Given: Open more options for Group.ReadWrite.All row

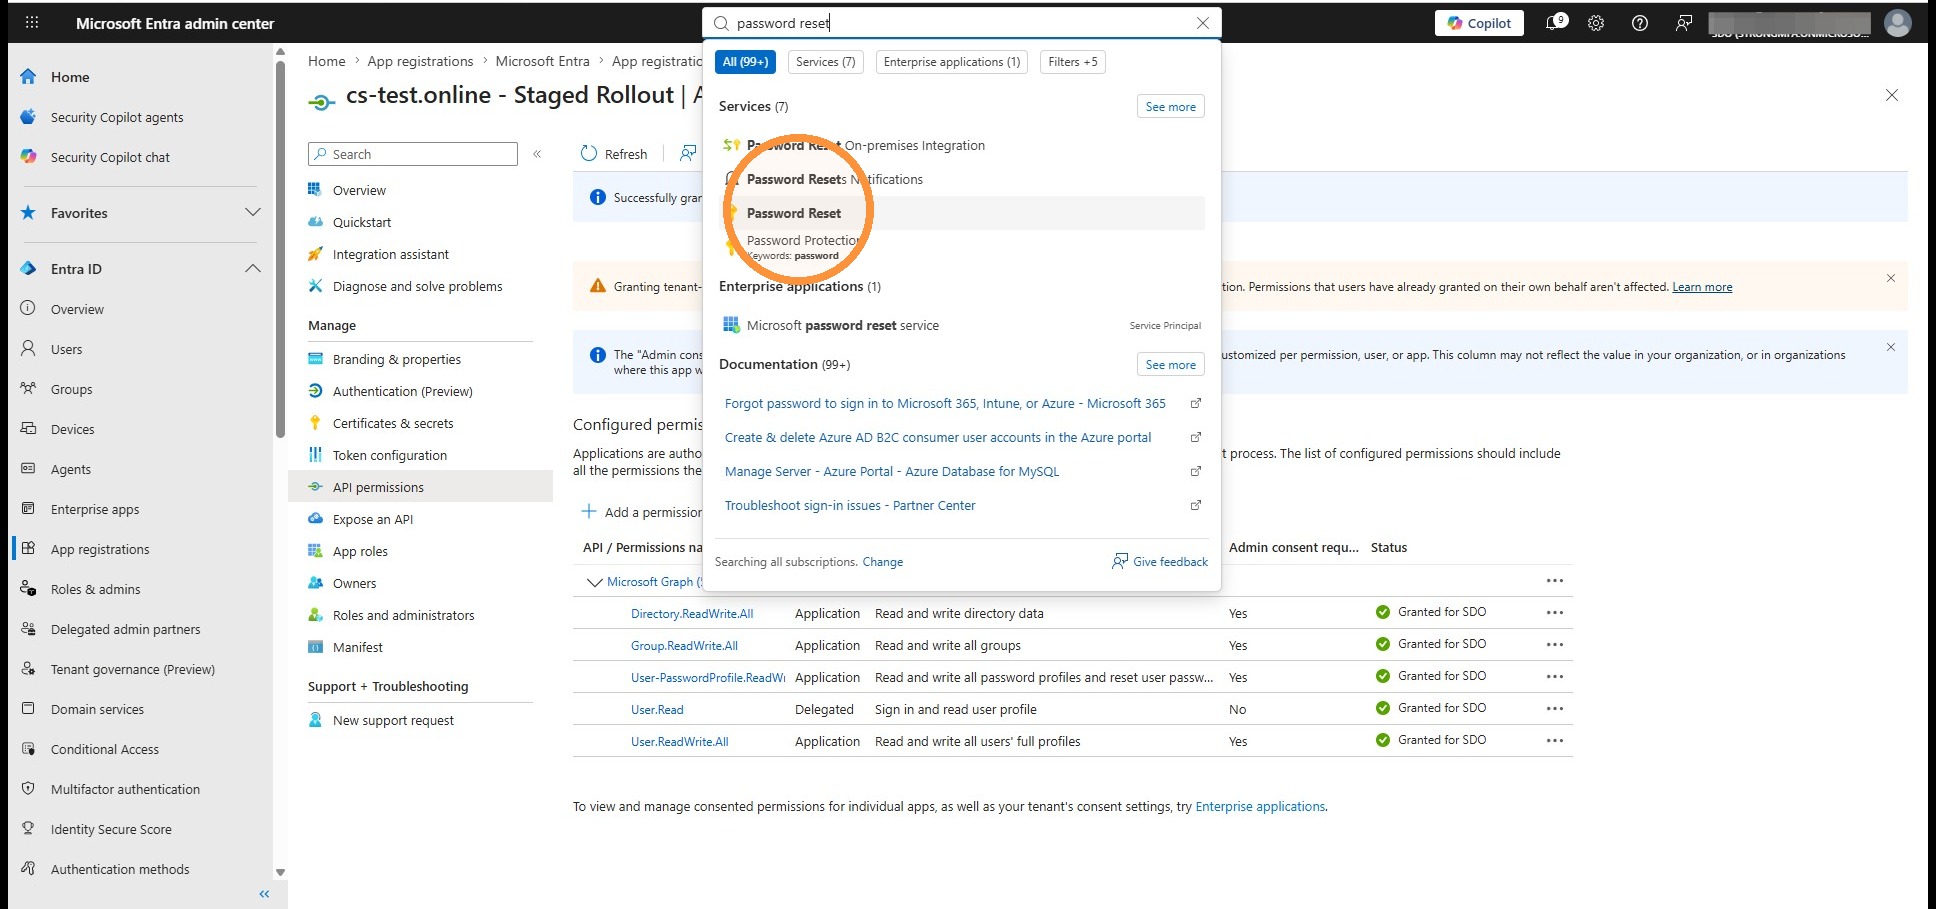Looking at the screenshot, I should [x=1554, y=645].
